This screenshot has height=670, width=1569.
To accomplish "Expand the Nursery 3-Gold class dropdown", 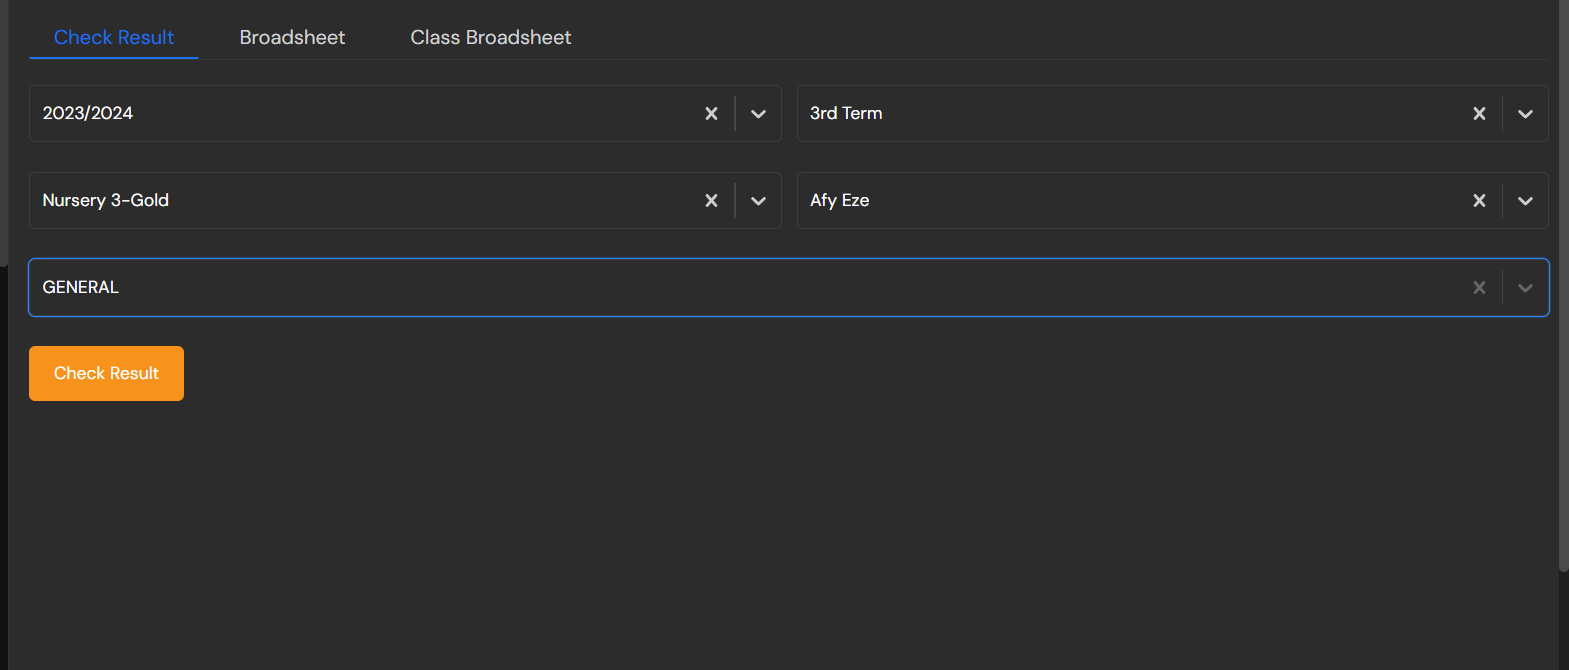I will point(758,201).
